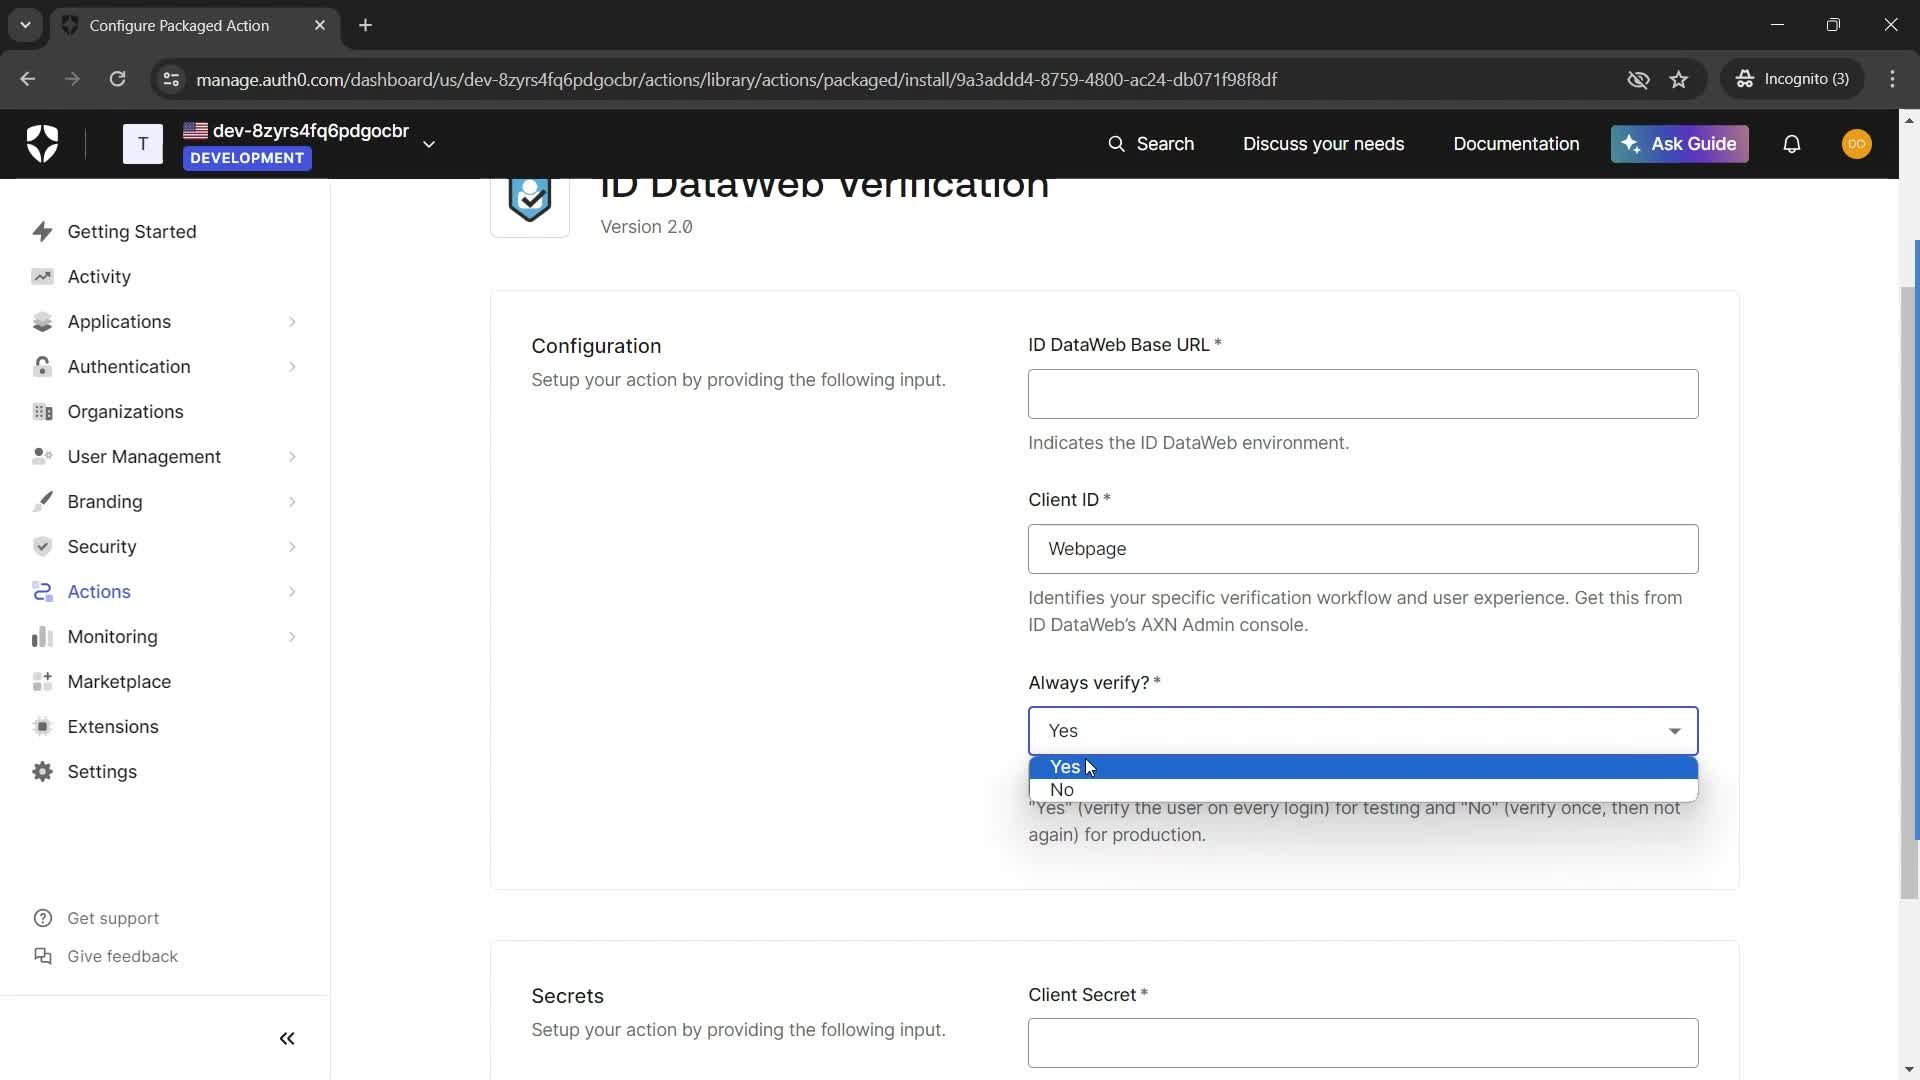Click the Ask Guide button
1920x1080 pixels.
1679,144
